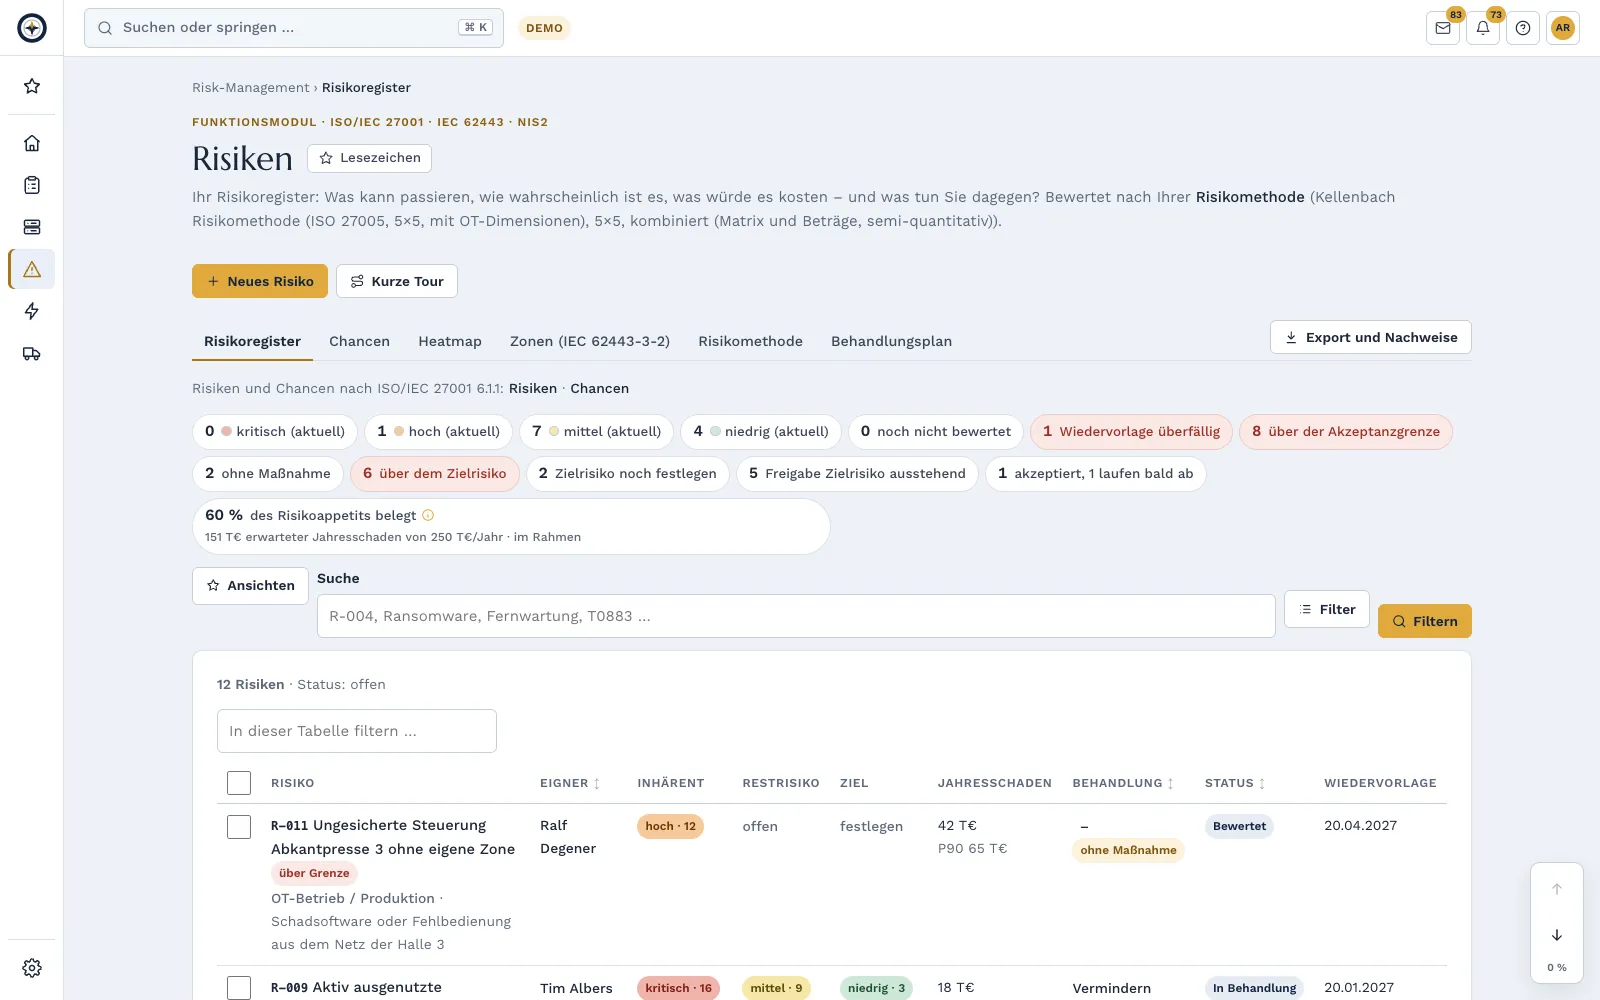The width and height of the screenshot is (1600, 1000).
Task: Focus the global Suchen oder springen box
Action: 294,28
